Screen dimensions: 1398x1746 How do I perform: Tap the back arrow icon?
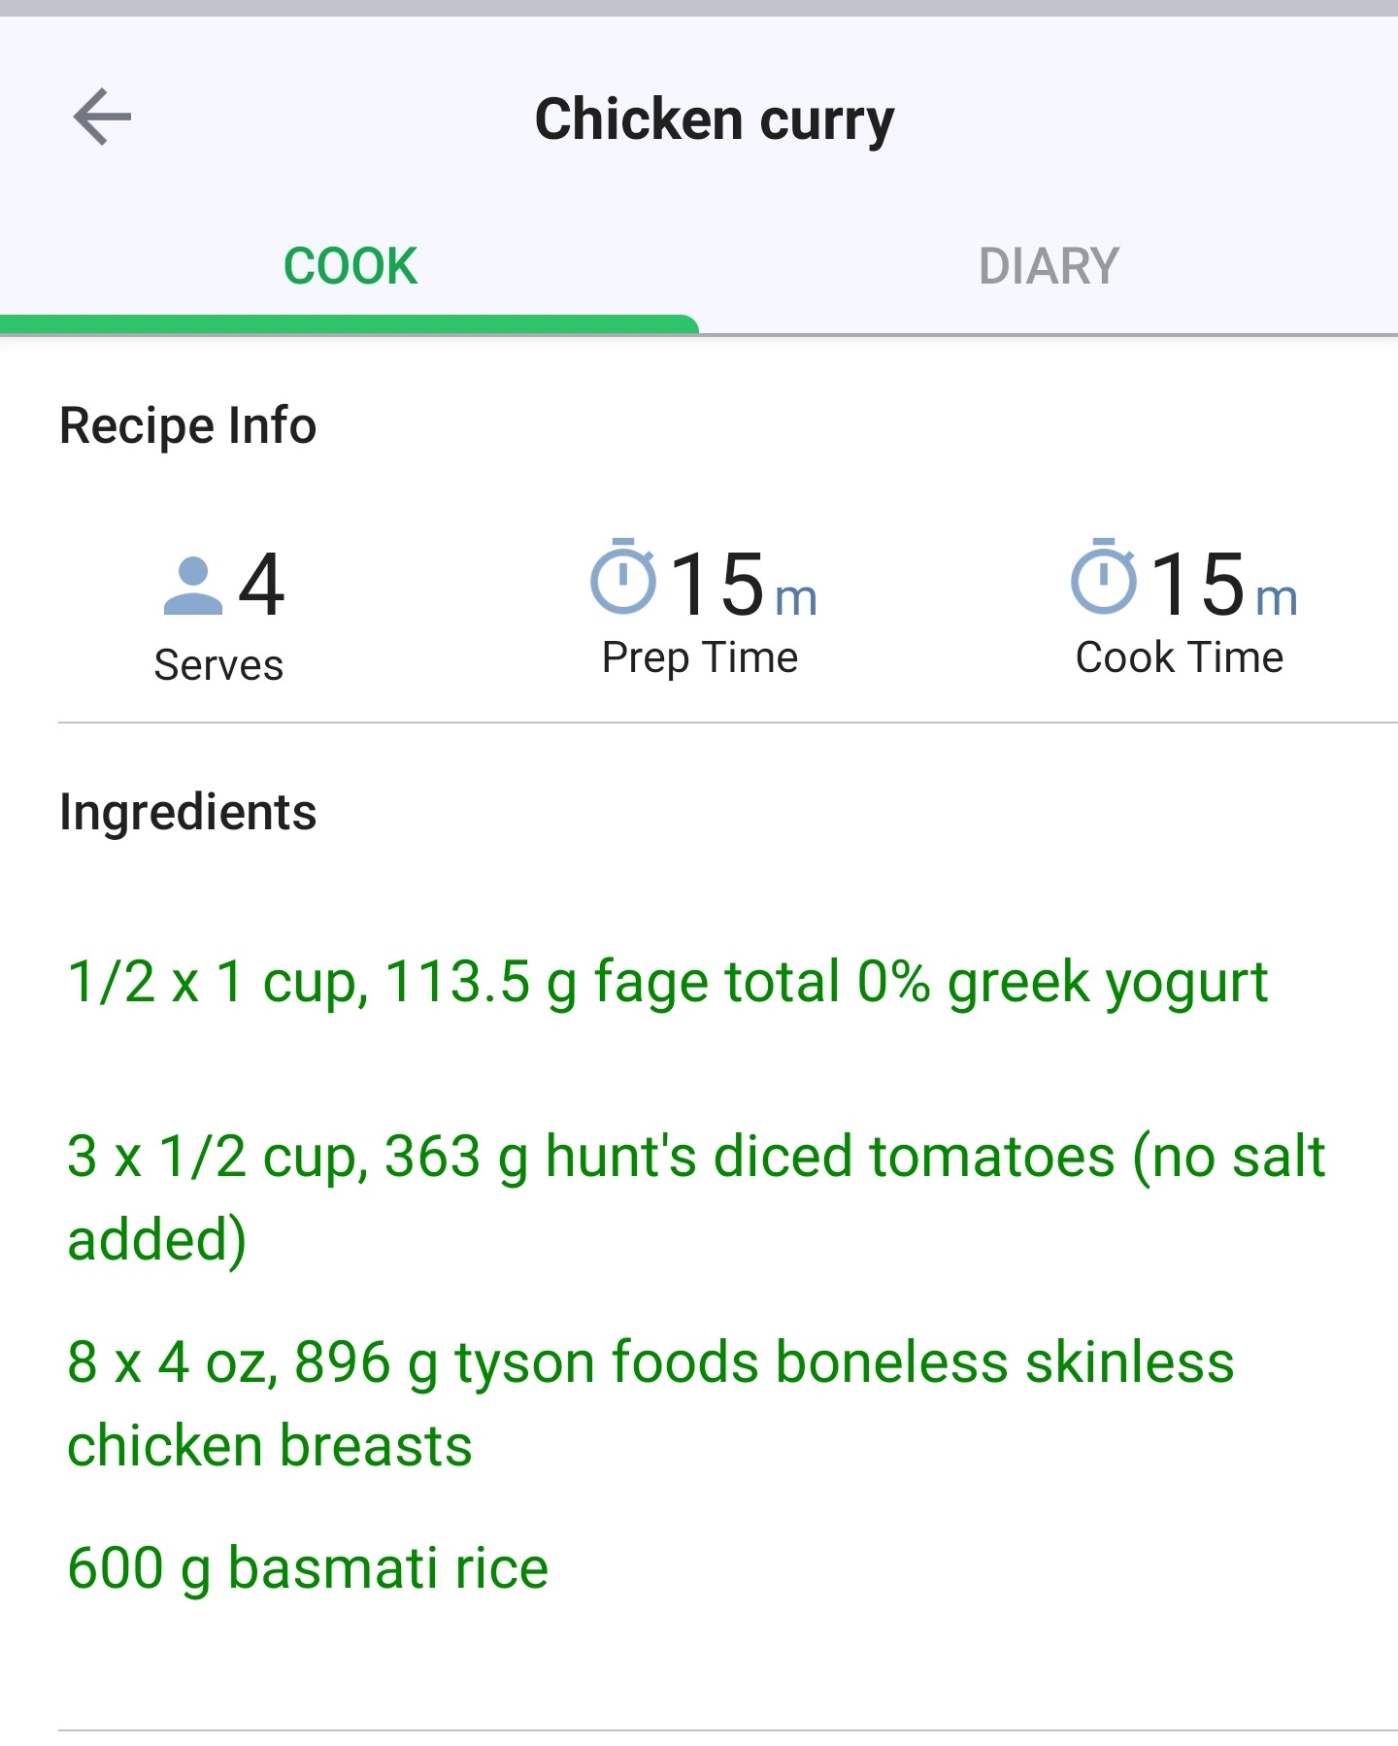coord(102,117)
